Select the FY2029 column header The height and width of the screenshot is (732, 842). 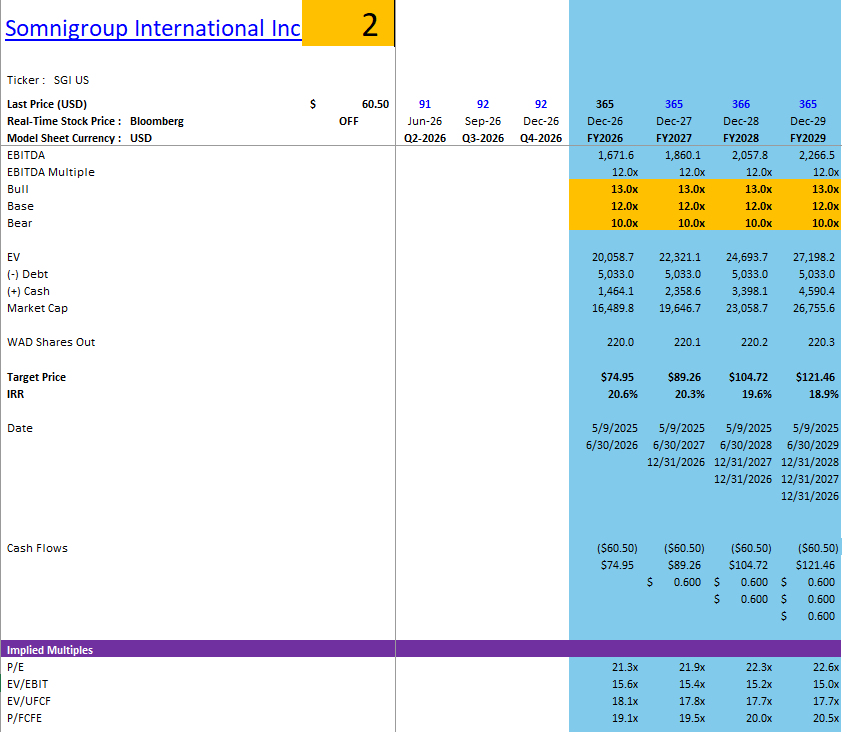(808, 138)
